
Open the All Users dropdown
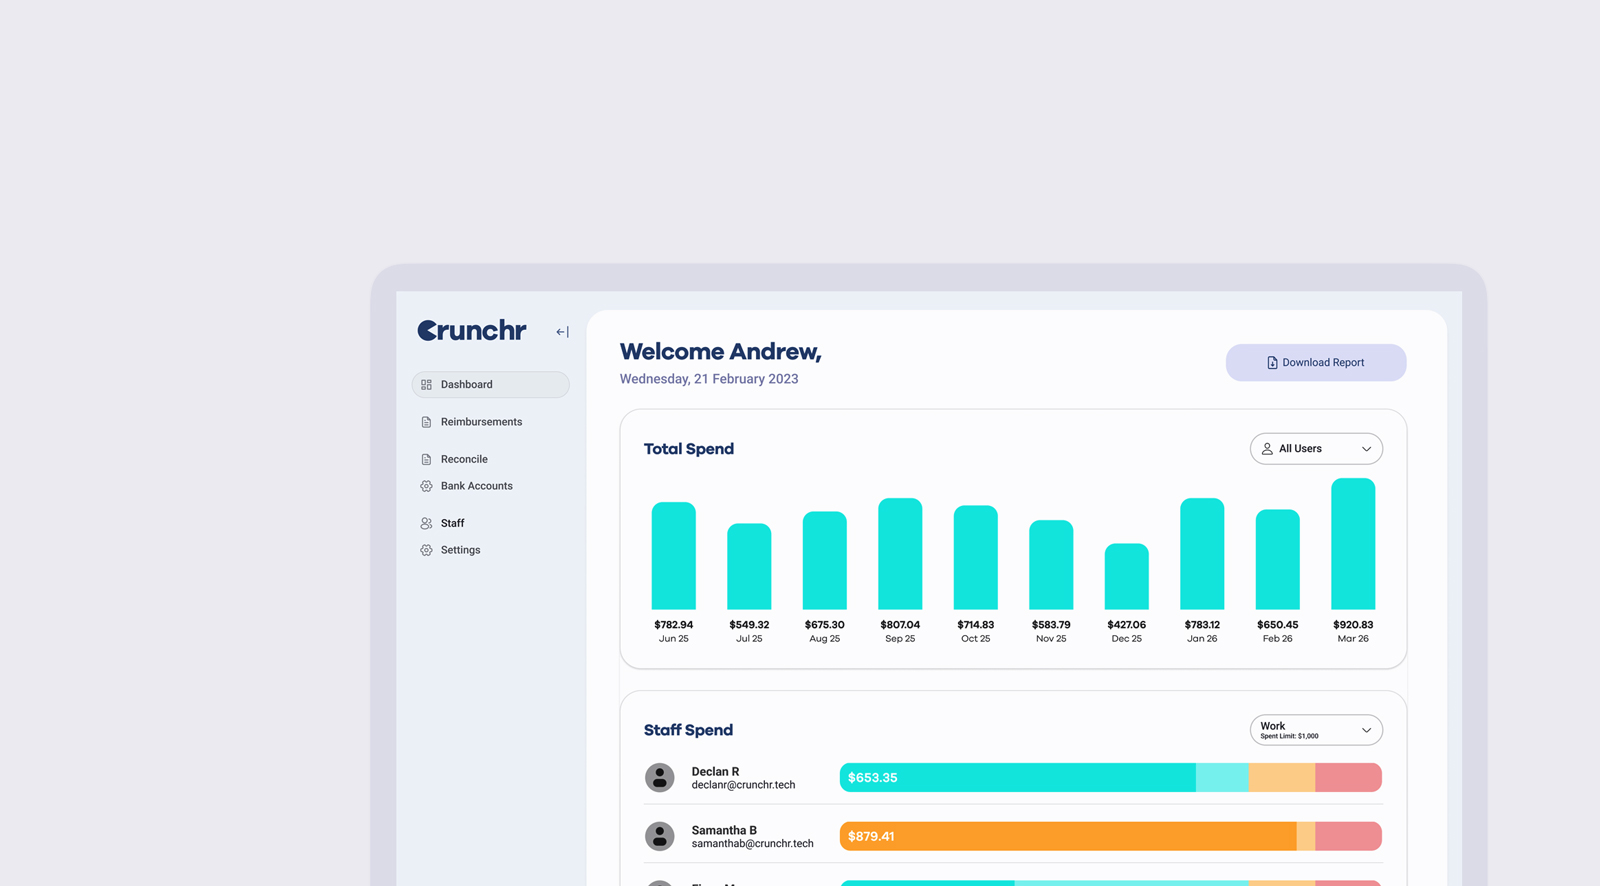point(1316,449)
